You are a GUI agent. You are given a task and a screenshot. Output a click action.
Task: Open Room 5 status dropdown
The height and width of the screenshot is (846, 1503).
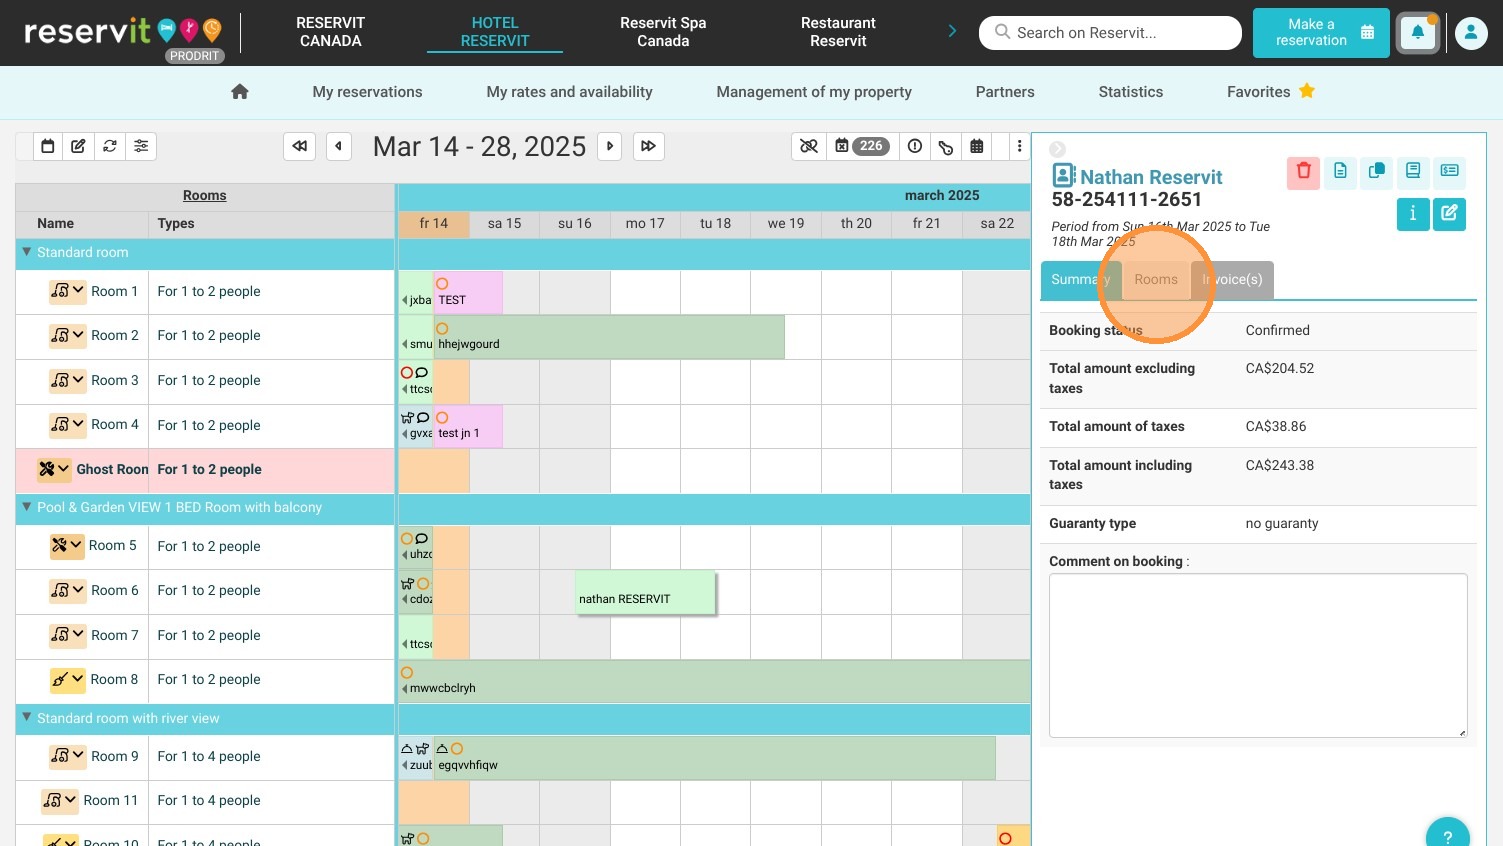pos(67,545)
